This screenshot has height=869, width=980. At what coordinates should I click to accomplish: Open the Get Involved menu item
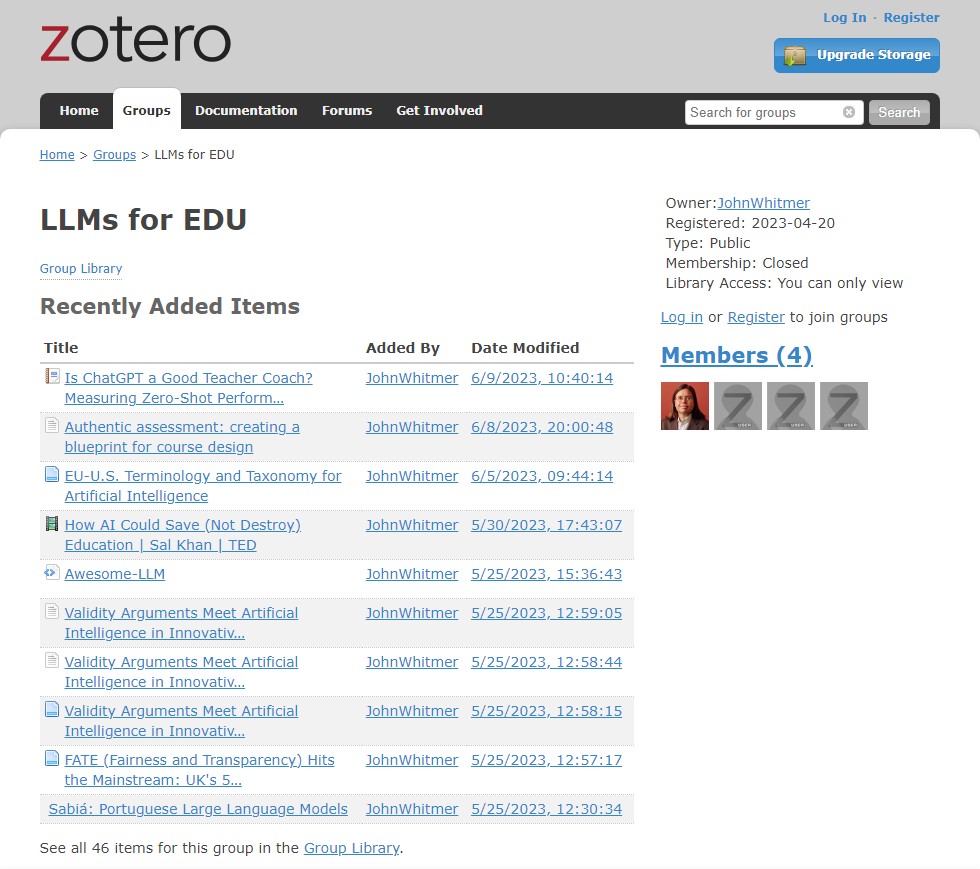[x=439, y=111]
